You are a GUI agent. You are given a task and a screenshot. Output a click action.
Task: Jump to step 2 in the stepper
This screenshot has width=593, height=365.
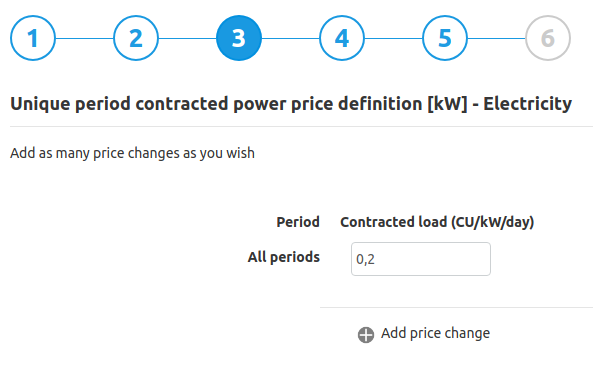coord(136,38)
